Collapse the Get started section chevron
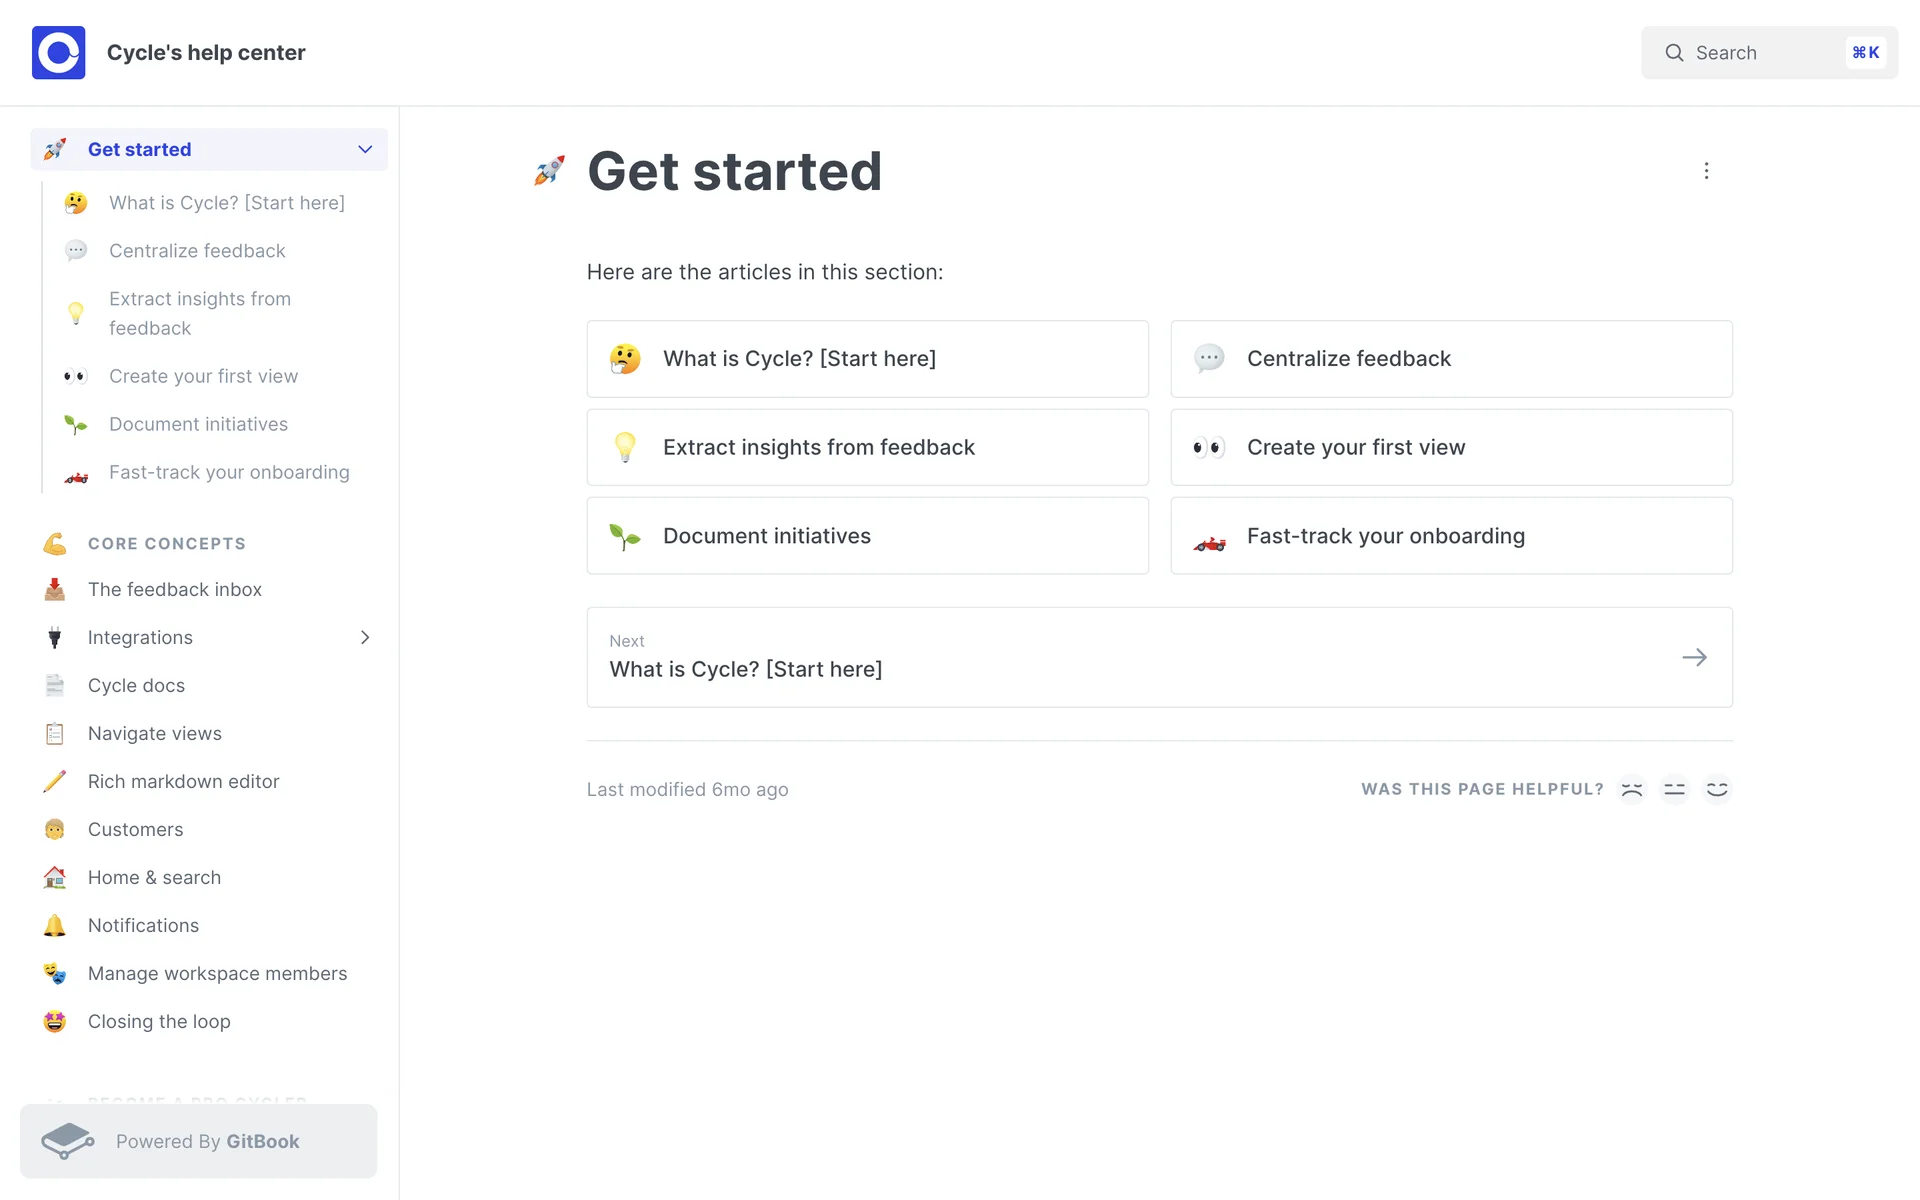 365,149
